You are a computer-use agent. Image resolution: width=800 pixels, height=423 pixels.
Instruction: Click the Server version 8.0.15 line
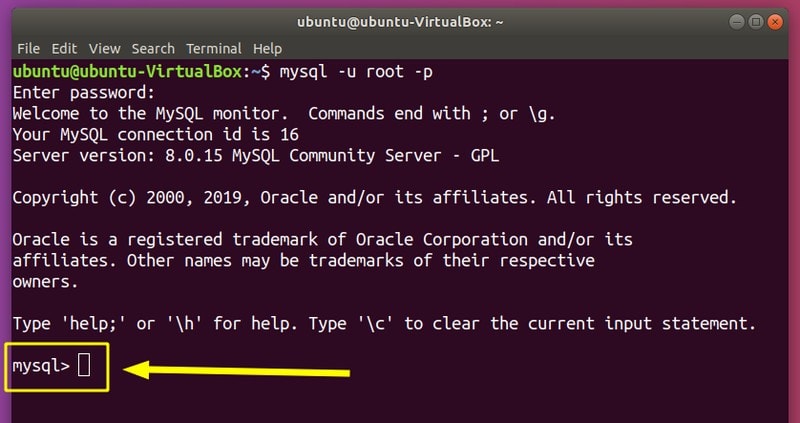[x=255, y=155]
